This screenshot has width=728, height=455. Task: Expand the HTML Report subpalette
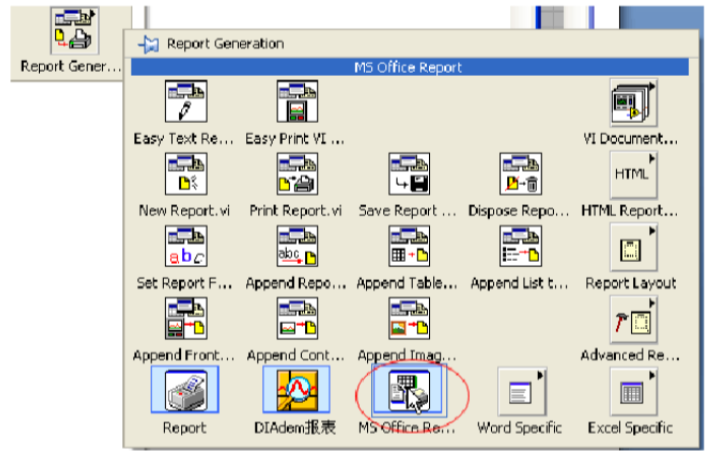(631, 174)
